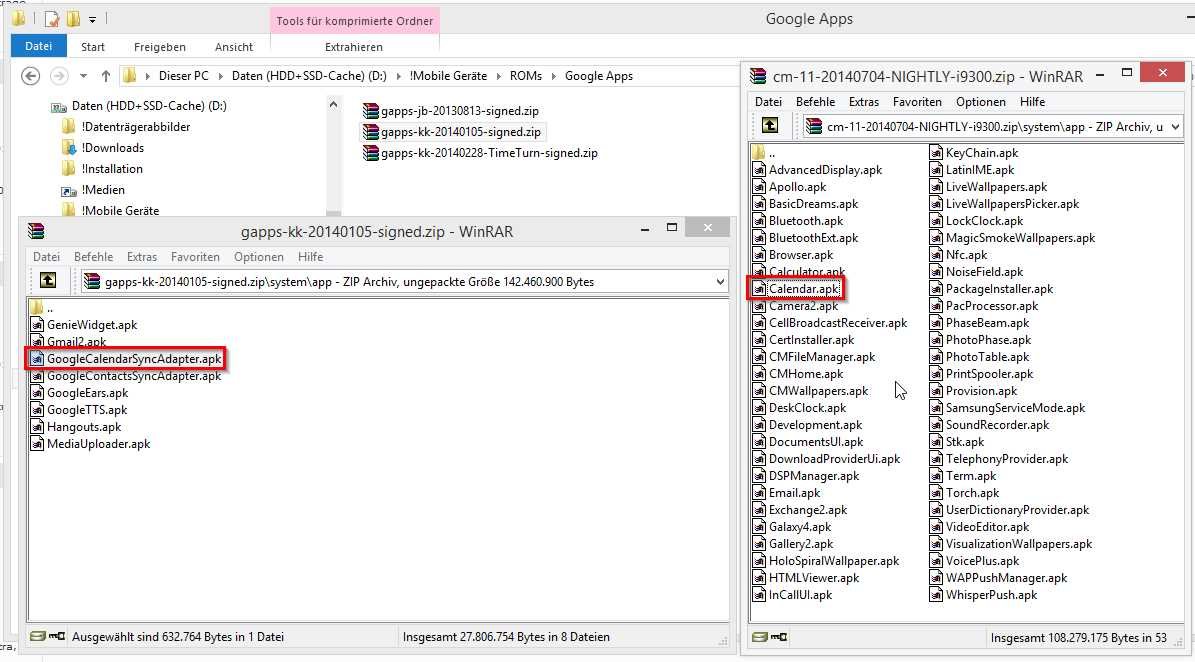Select MediaUploader.apk in gapps archive
The height and width of the screenshot is (662, 1195).
(x=90, y=443)
